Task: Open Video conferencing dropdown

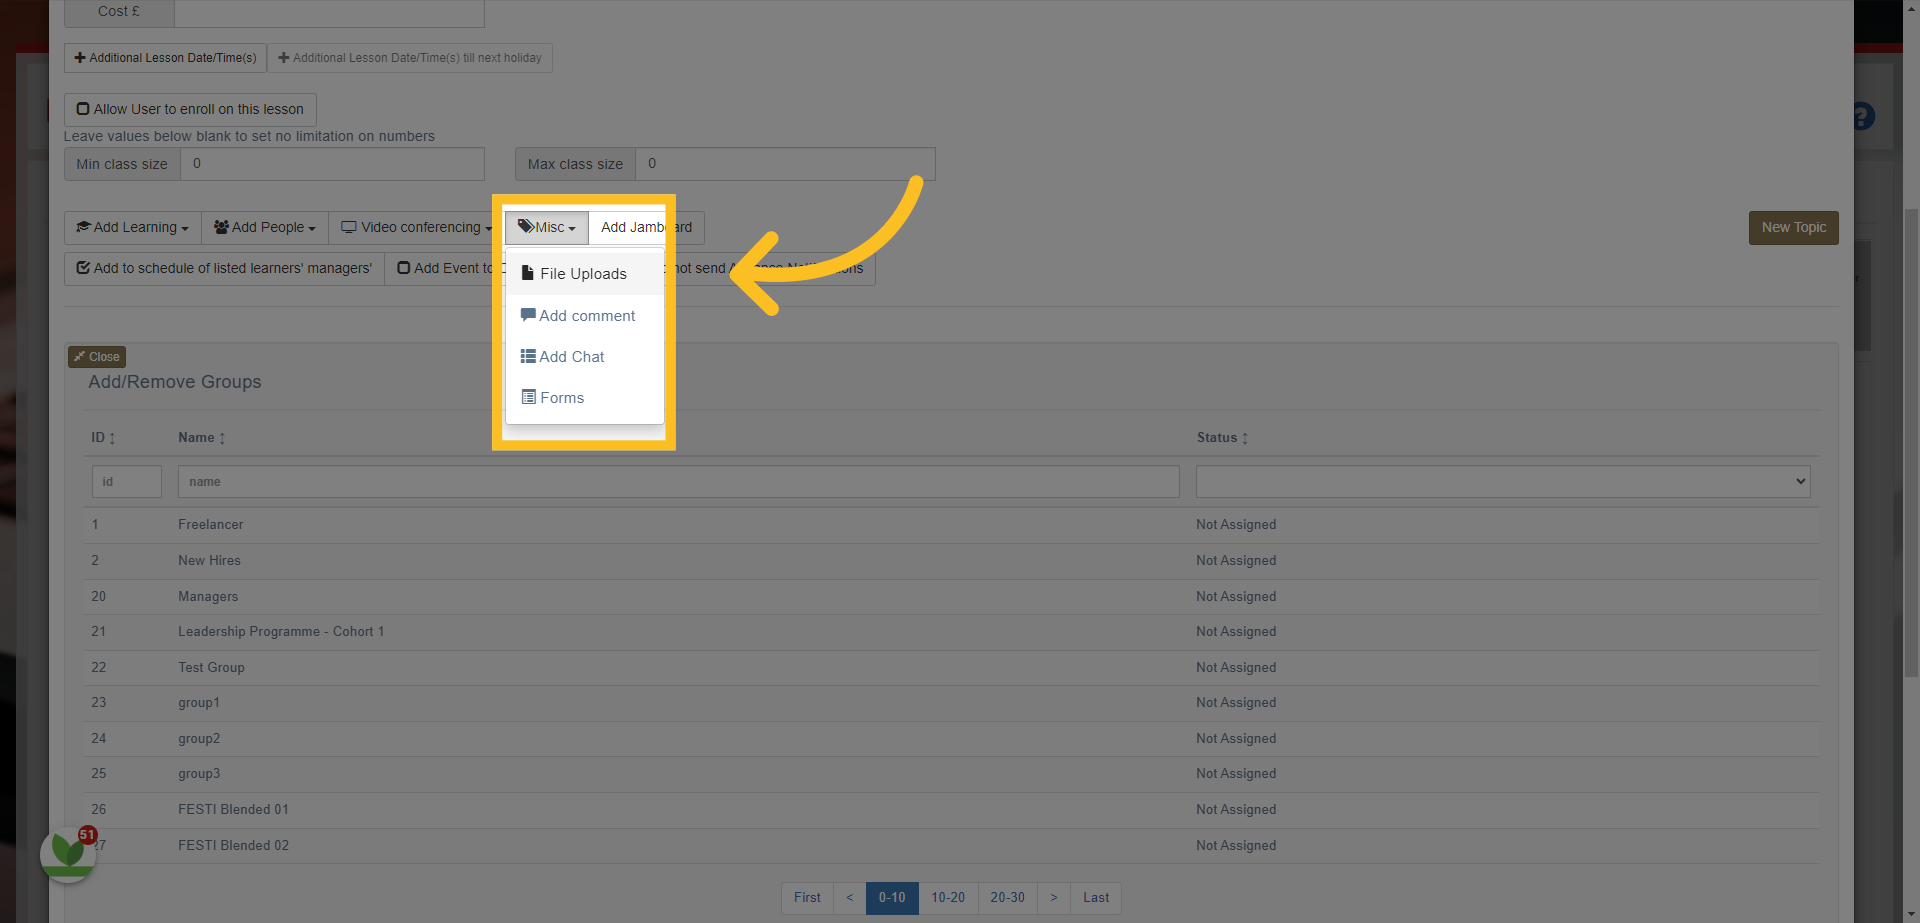Action: [x=416, y=228]
